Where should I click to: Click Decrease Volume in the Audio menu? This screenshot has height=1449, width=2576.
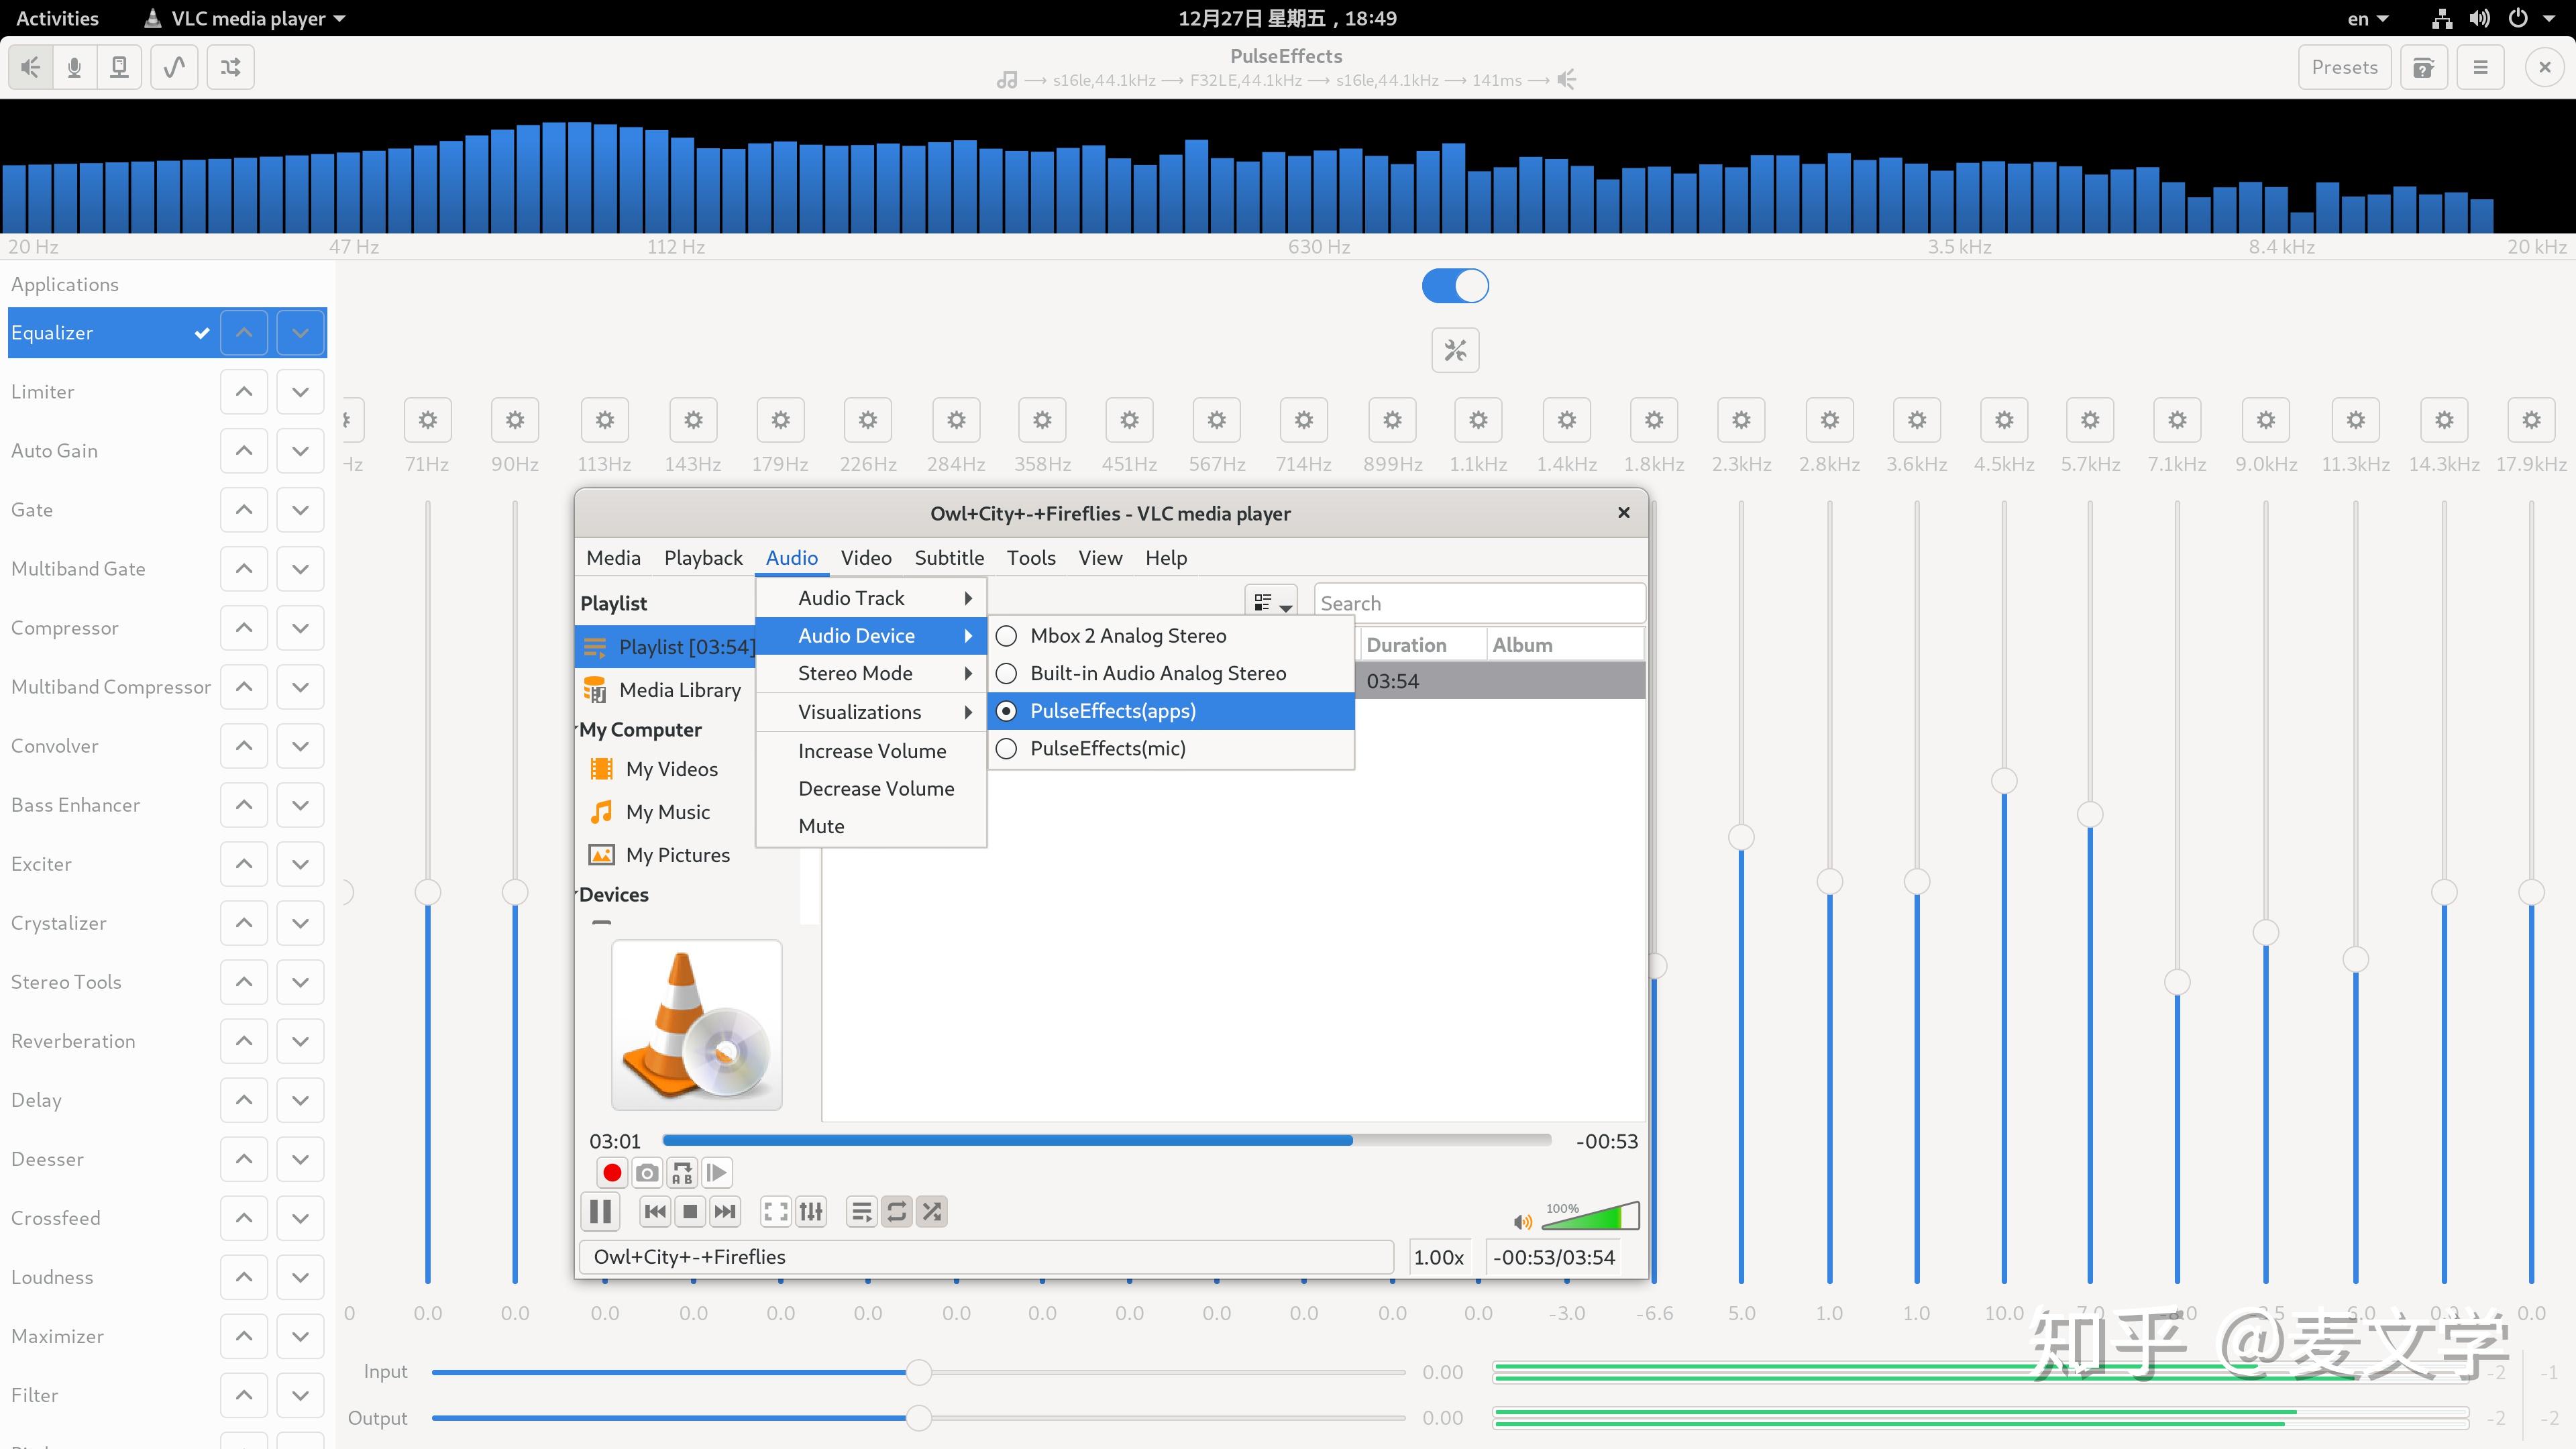tap(875, 788)
